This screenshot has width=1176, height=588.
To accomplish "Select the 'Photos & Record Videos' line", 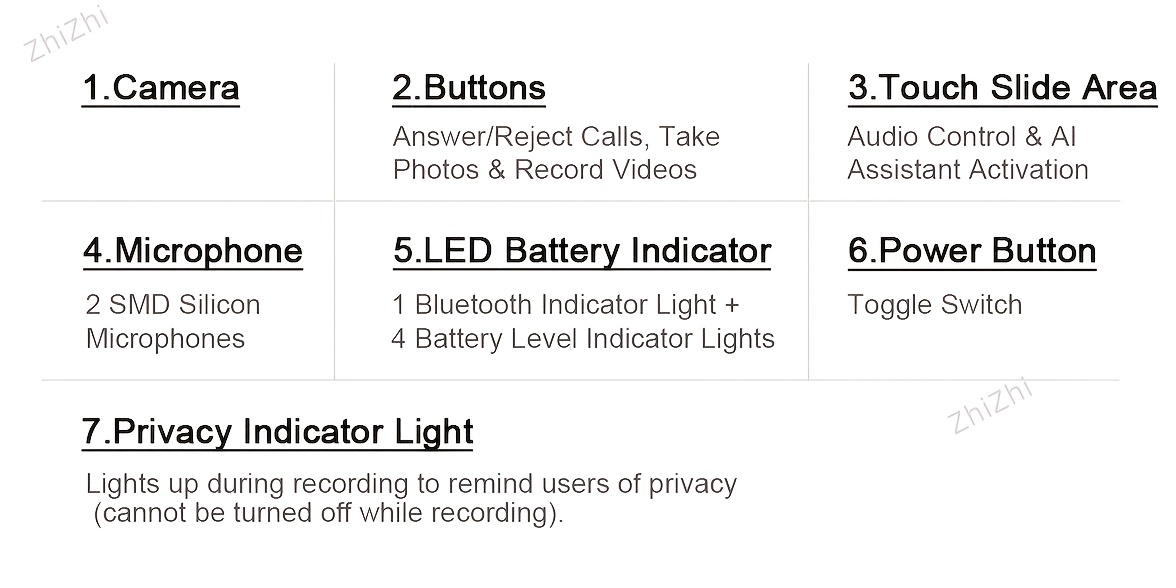I will [545, 170].
